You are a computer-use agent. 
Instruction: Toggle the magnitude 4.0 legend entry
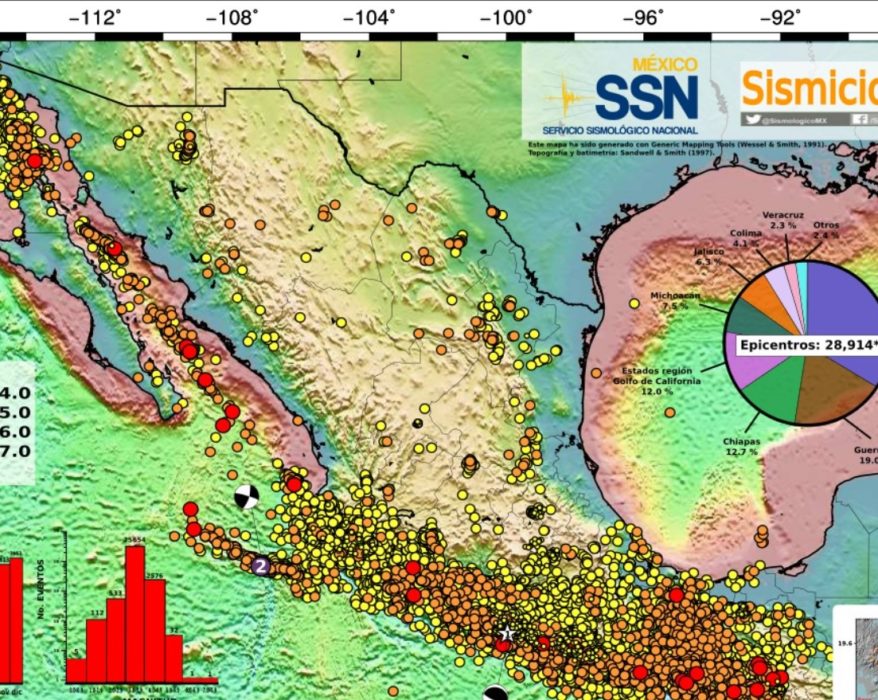(x=14, y=393)
